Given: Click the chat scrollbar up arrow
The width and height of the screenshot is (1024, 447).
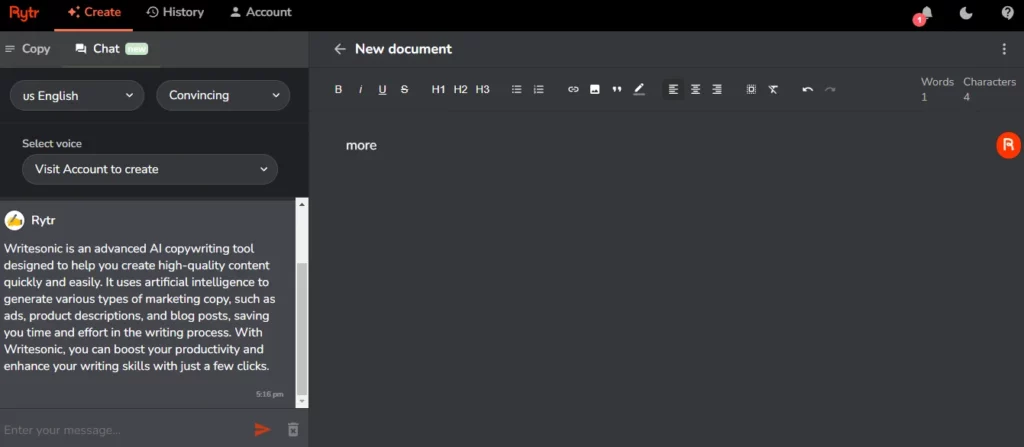Looking at the screenshot, I should (302, 204).
